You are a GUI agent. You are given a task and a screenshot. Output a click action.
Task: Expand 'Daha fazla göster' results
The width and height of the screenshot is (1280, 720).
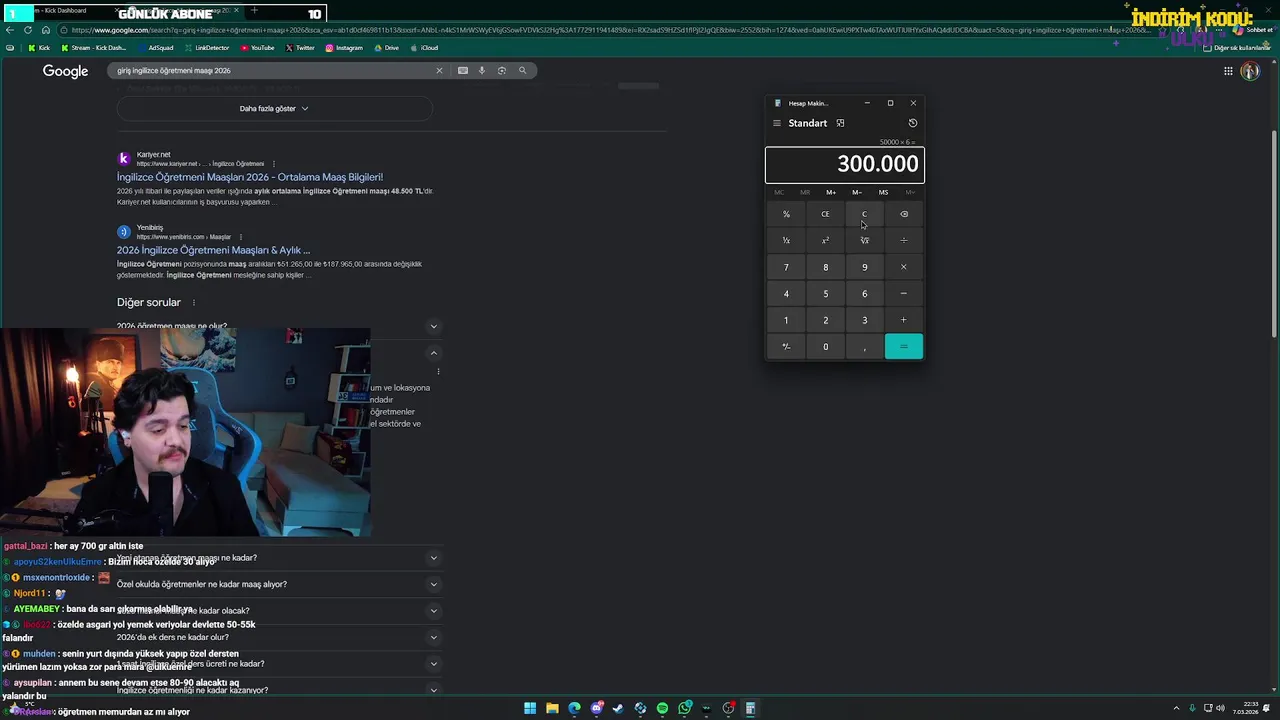pyautogui.click(x=274, y=108)
